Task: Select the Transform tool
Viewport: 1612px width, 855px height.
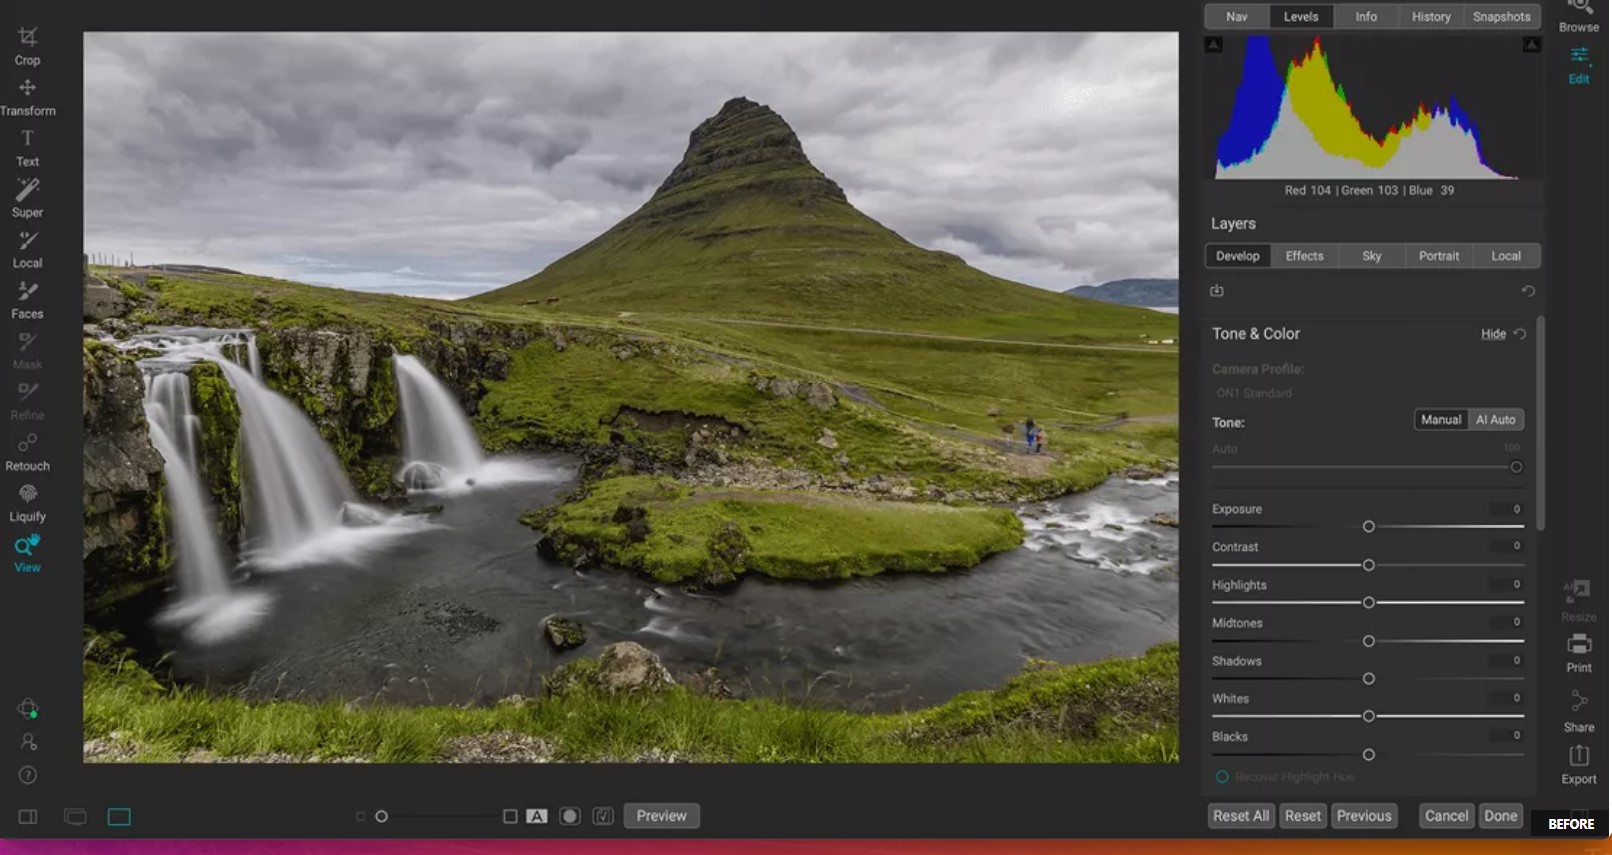Action: pos(27,97)
